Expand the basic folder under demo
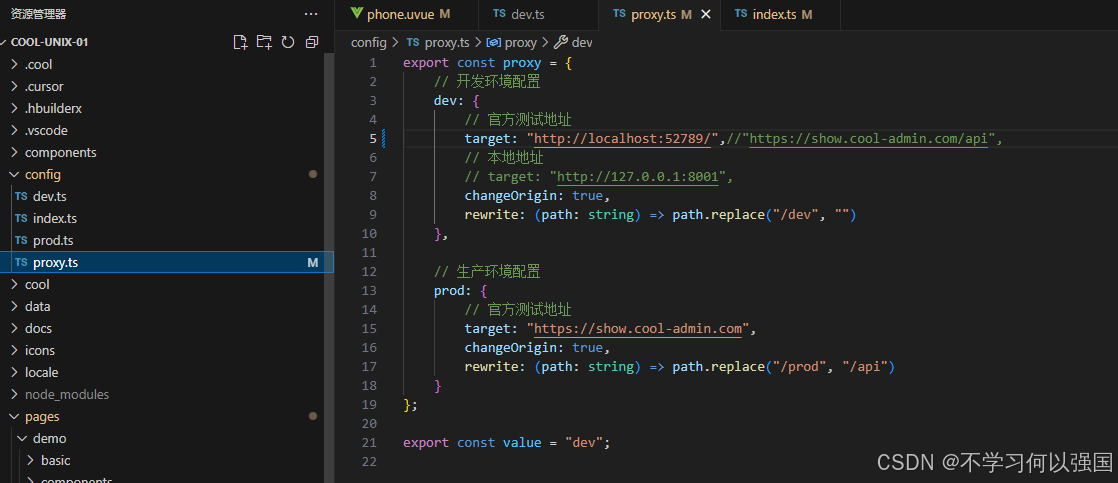1118x483 pixels. point(167,460)
